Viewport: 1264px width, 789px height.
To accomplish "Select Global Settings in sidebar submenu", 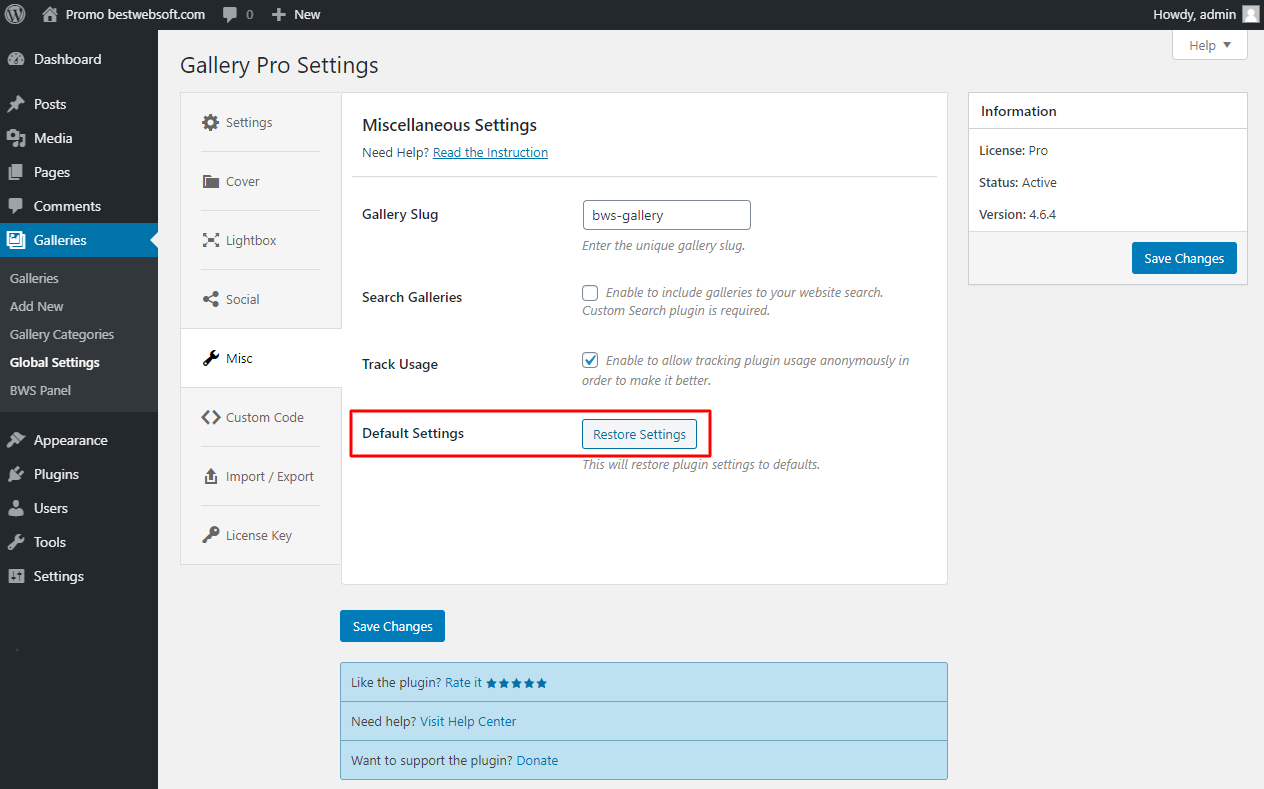I will (x=55, y=362).
